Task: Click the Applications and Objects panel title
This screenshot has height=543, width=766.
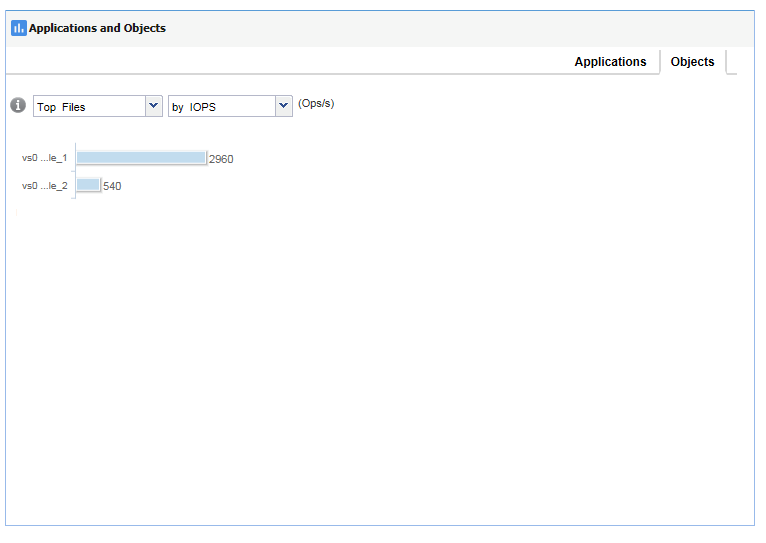Action: [97, 28]
